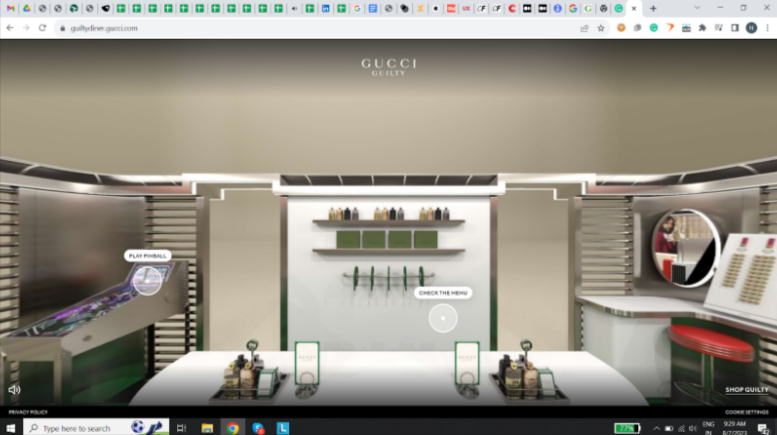This screenshot has width=777, height=435.
Task: Open the gray stacked-pages extension icon
Action: [x=637, y=28]
